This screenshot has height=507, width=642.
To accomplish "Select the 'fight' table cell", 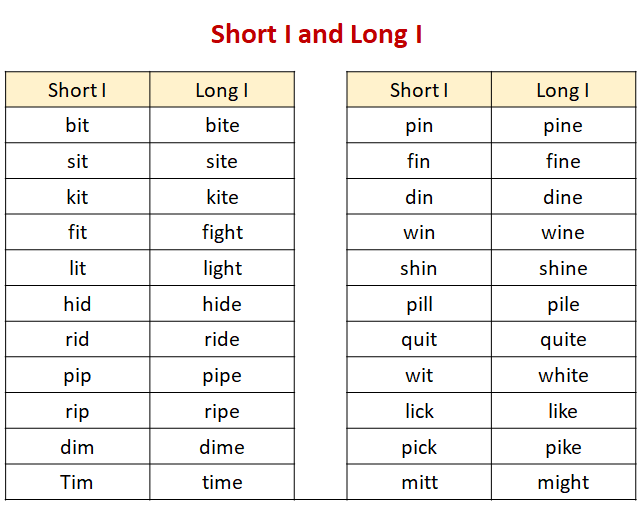I will point(222,233).
